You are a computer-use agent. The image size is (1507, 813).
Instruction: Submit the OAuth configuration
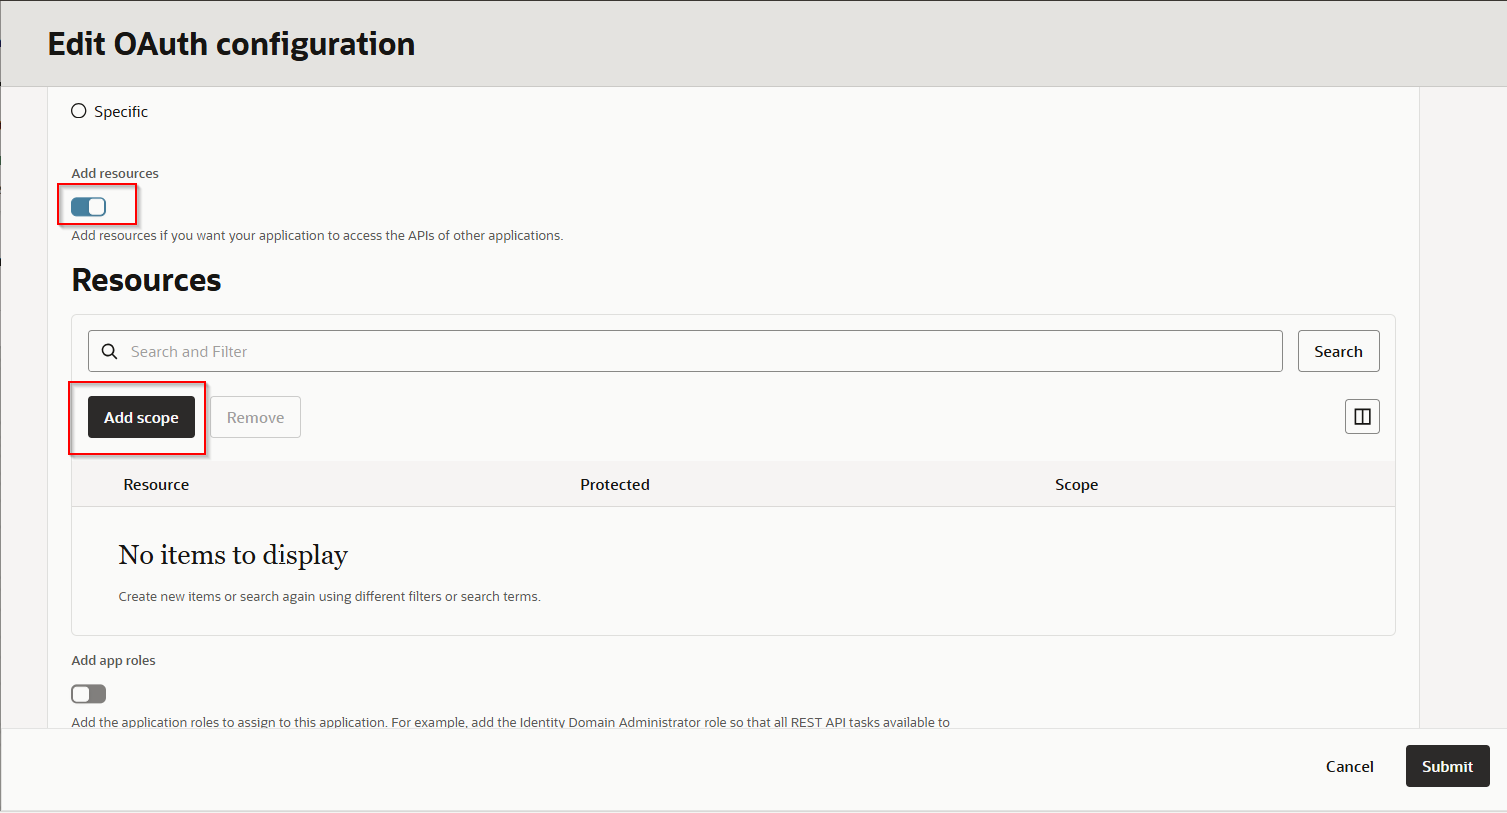(x=1447, y=766)
